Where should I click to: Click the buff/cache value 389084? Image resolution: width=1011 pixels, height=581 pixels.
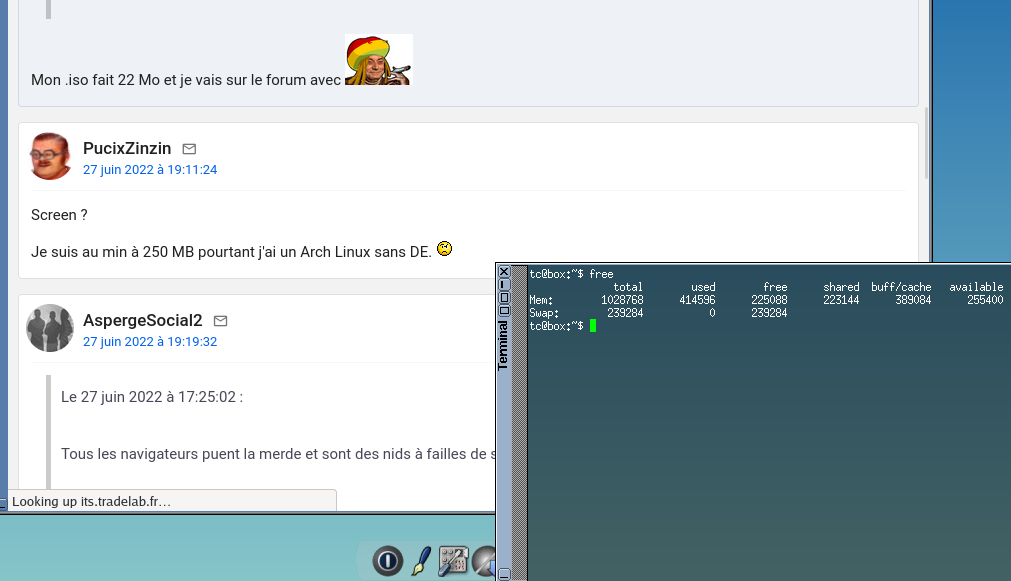pos(913,300)
